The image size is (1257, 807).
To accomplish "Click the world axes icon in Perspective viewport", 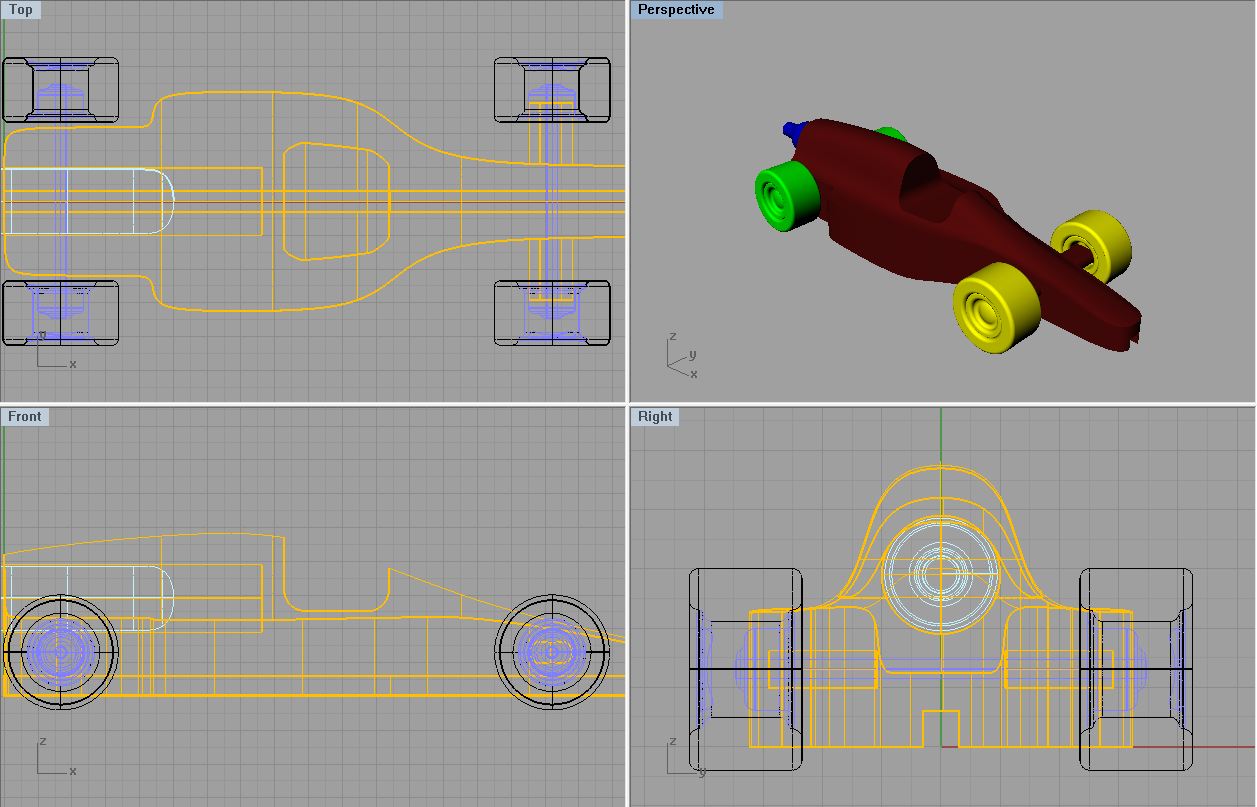I will pyautogui.click(x=680, y=356).
